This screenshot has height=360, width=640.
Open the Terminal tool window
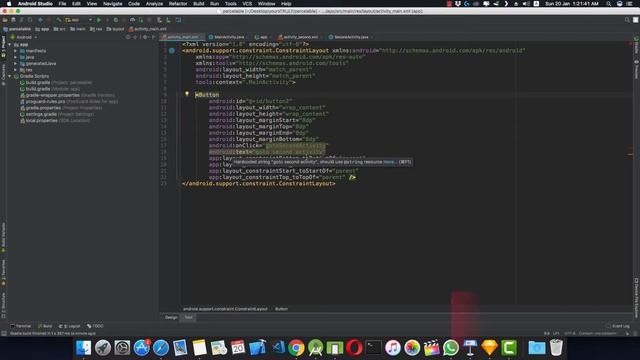pos(21,326)
